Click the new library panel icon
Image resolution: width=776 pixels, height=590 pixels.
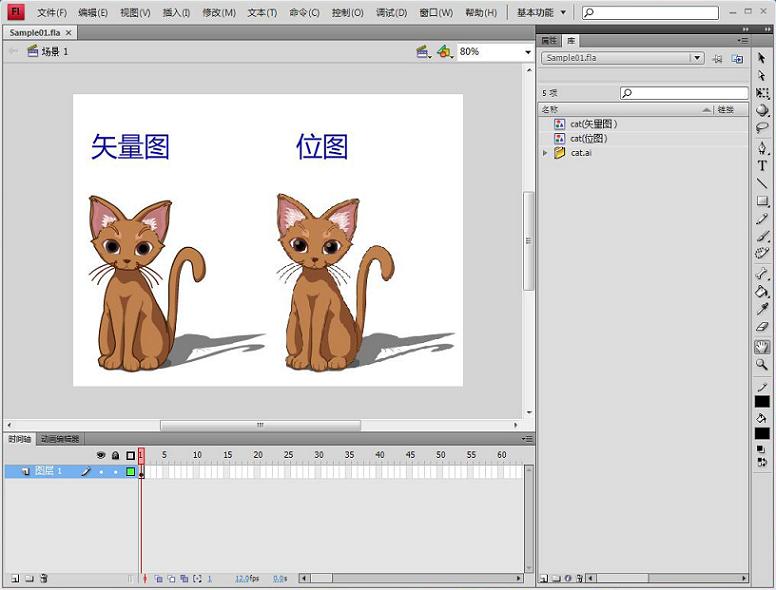(737, 59)
